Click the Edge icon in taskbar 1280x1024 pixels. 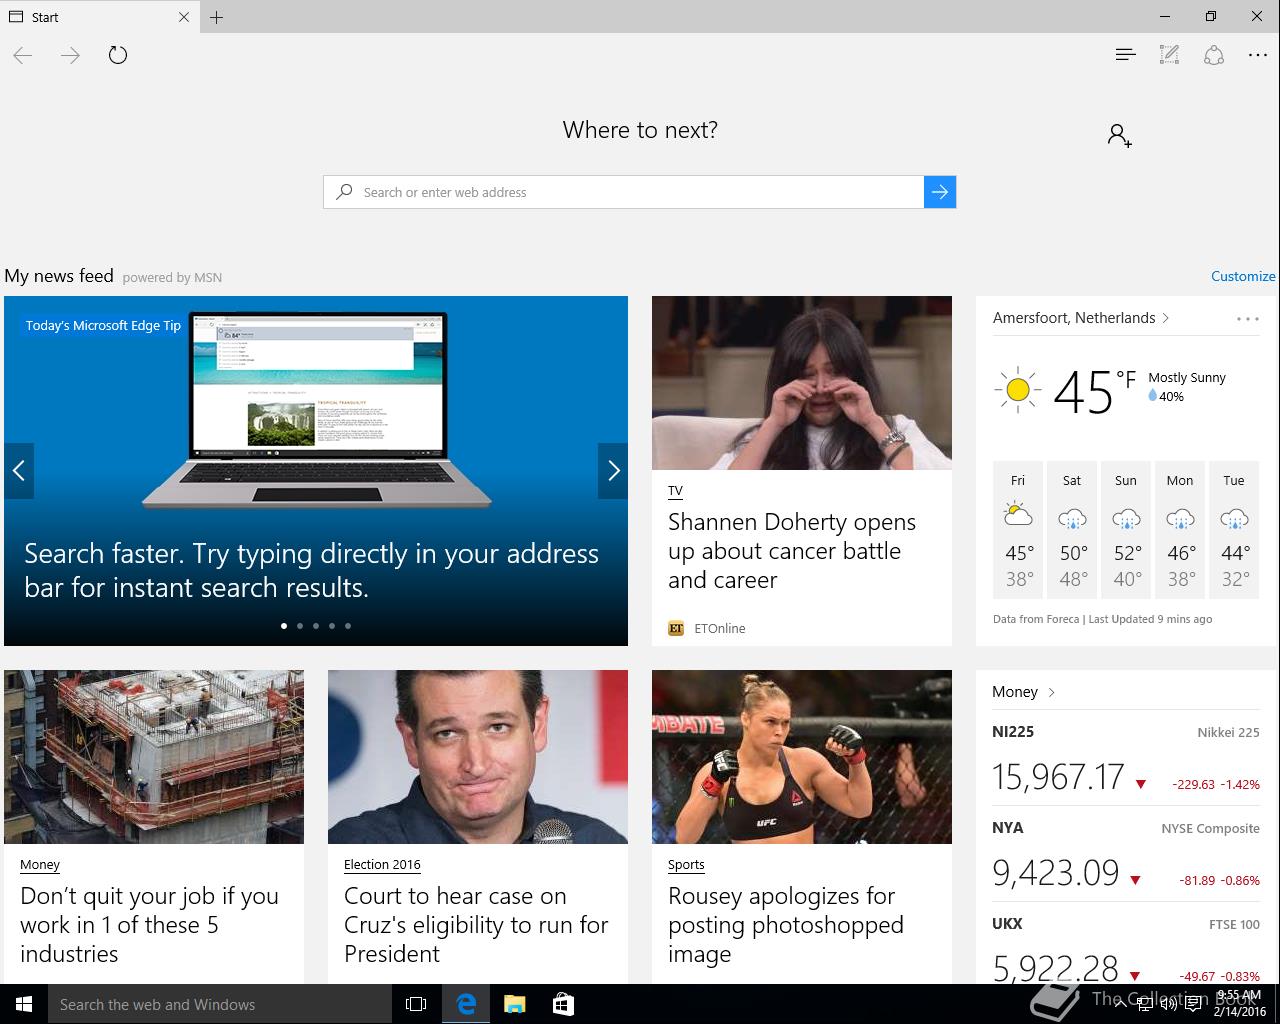466,1004
